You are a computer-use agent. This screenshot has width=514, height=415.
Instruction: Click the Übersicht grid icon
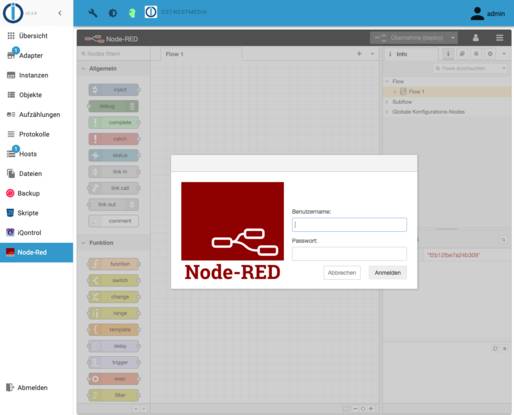(11, 36)
